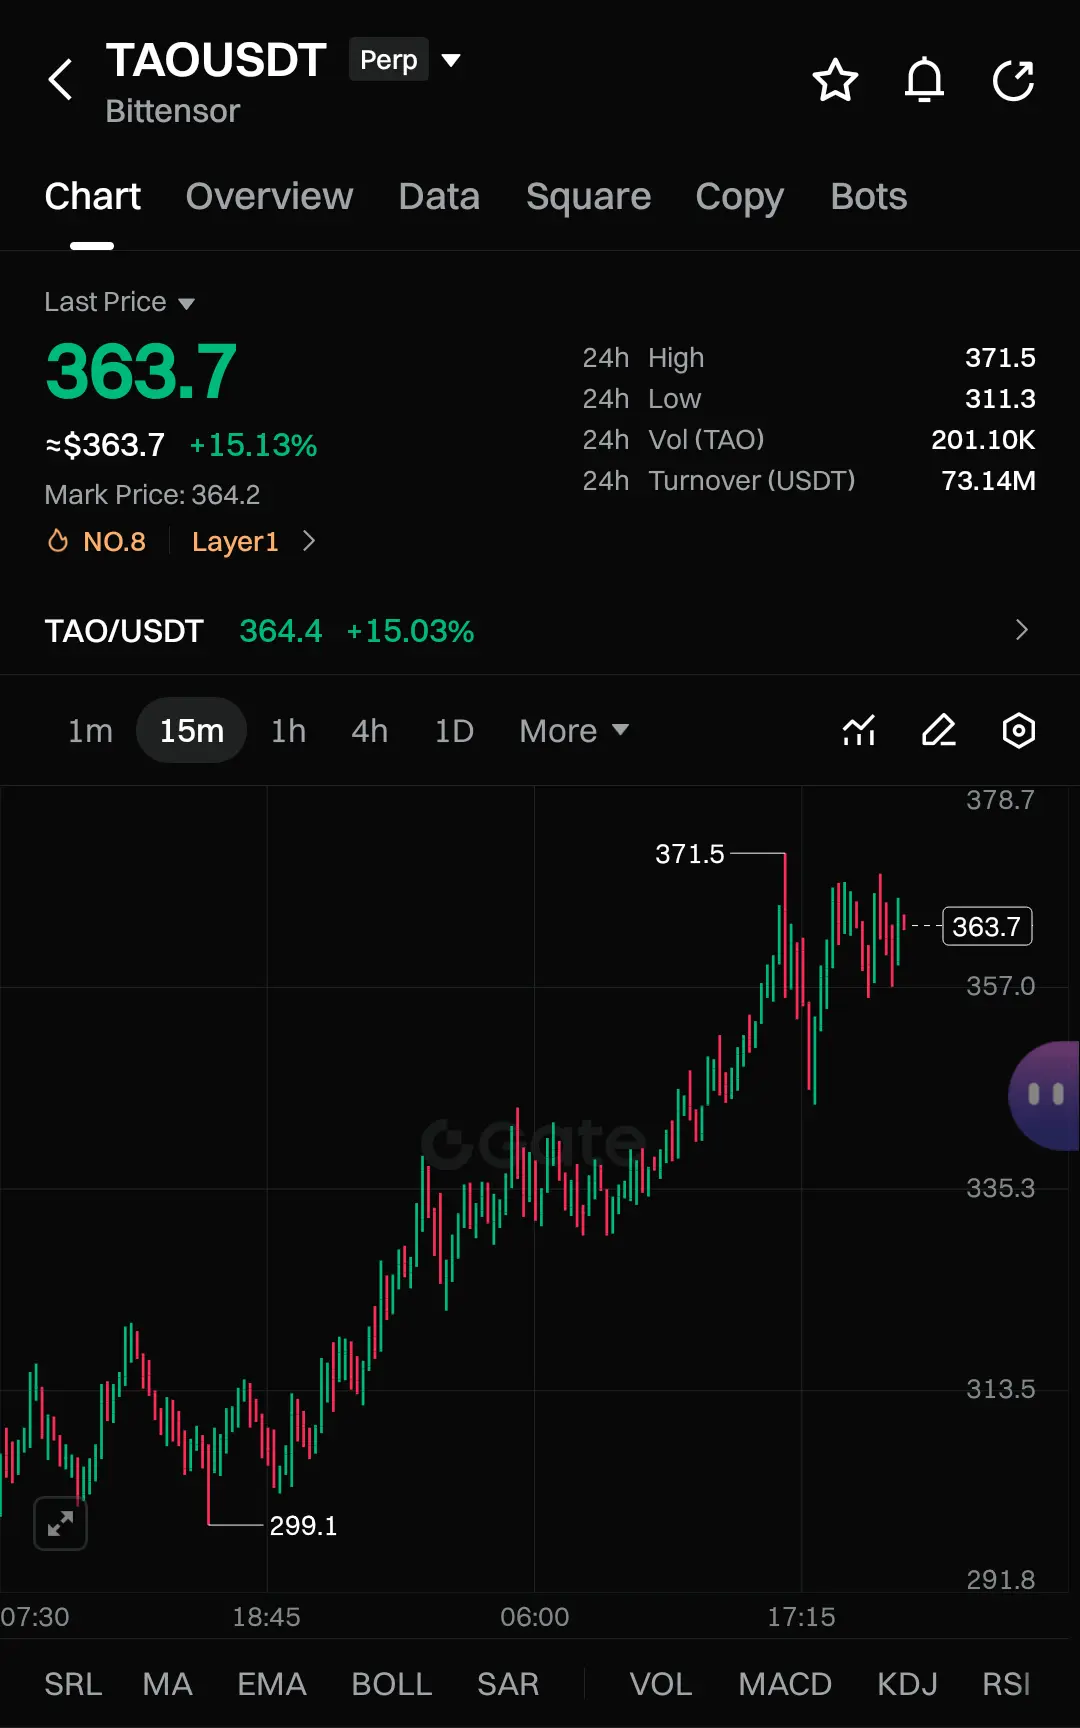Open the Bots tab

[x=868, y=197]
